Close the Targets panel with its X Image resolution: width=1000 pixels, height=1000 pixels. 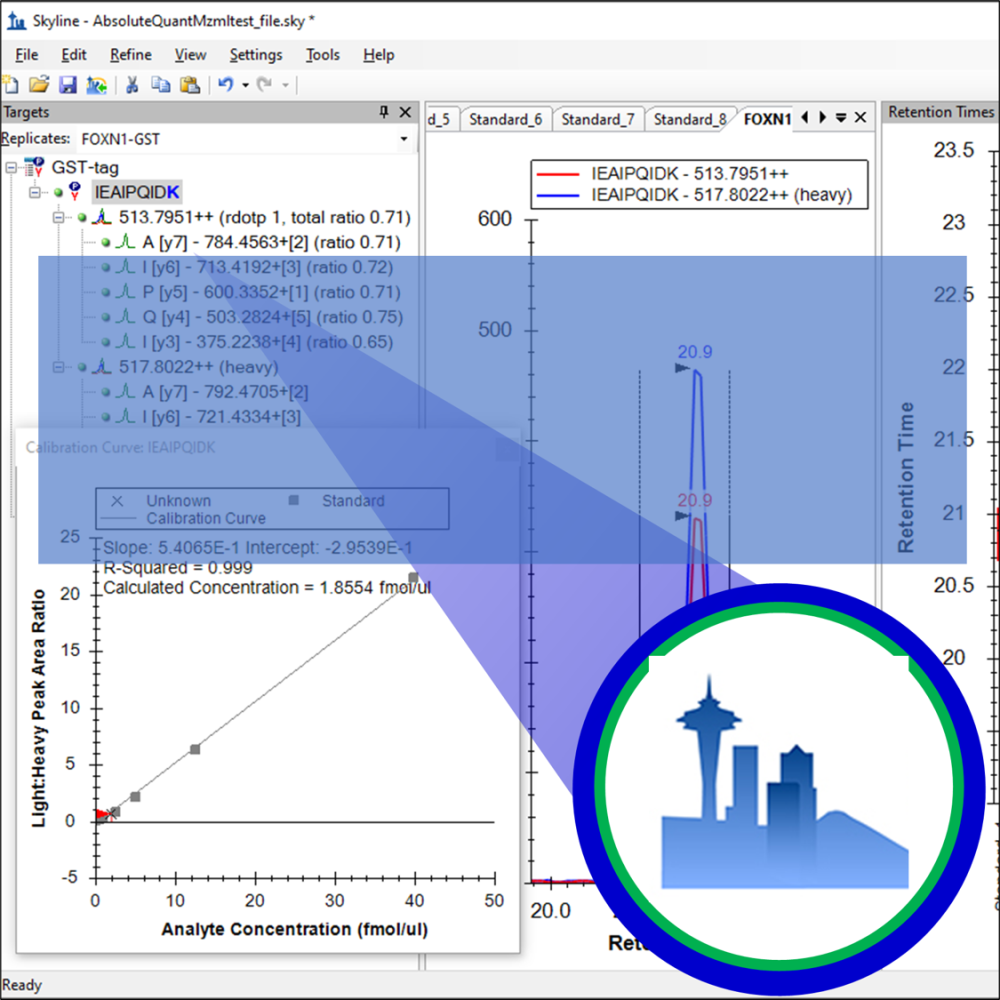click(x=405, y=112)
